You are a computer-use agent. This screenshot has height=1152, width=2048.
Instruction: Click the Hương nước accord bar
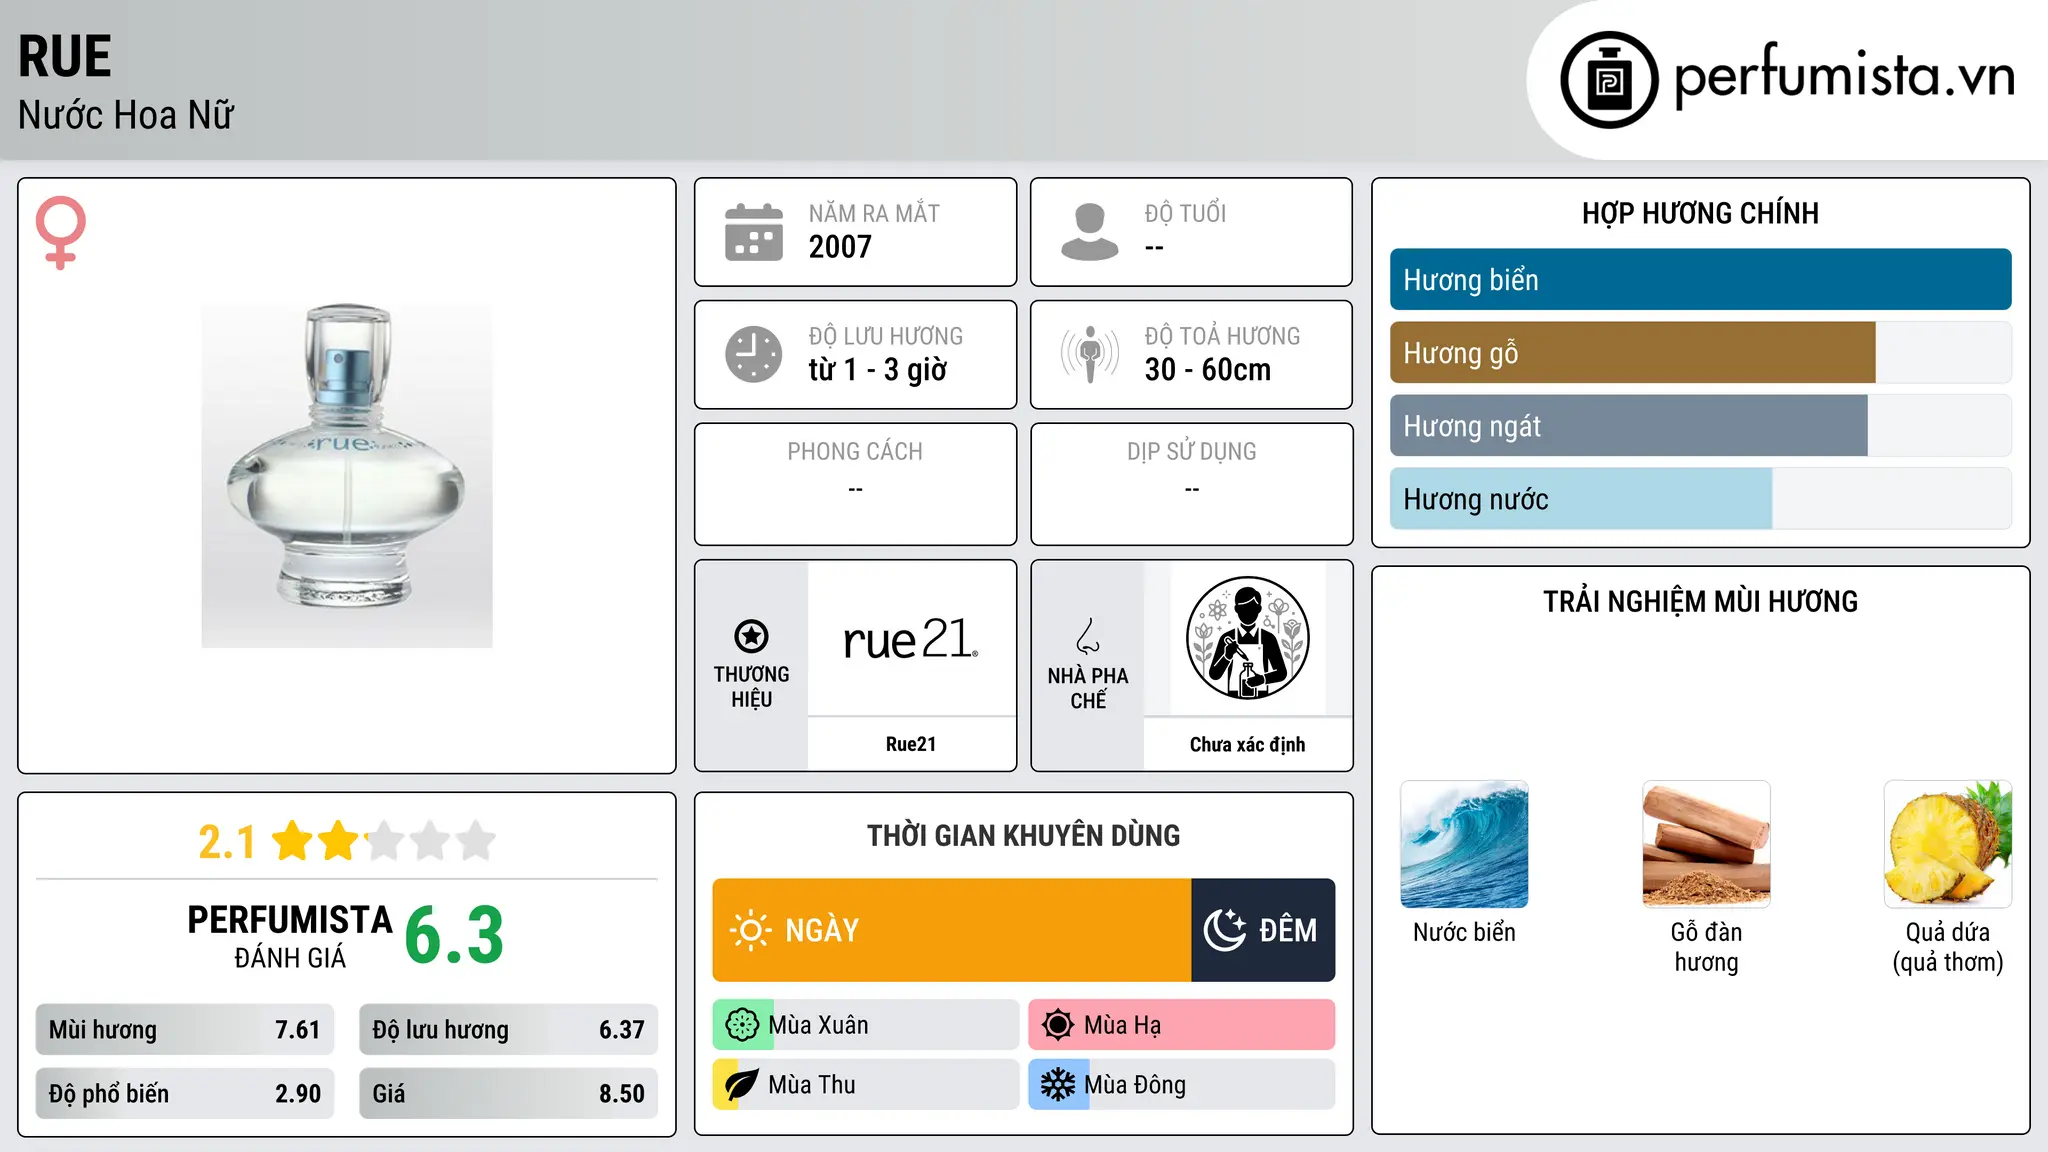coord(1701,499)
